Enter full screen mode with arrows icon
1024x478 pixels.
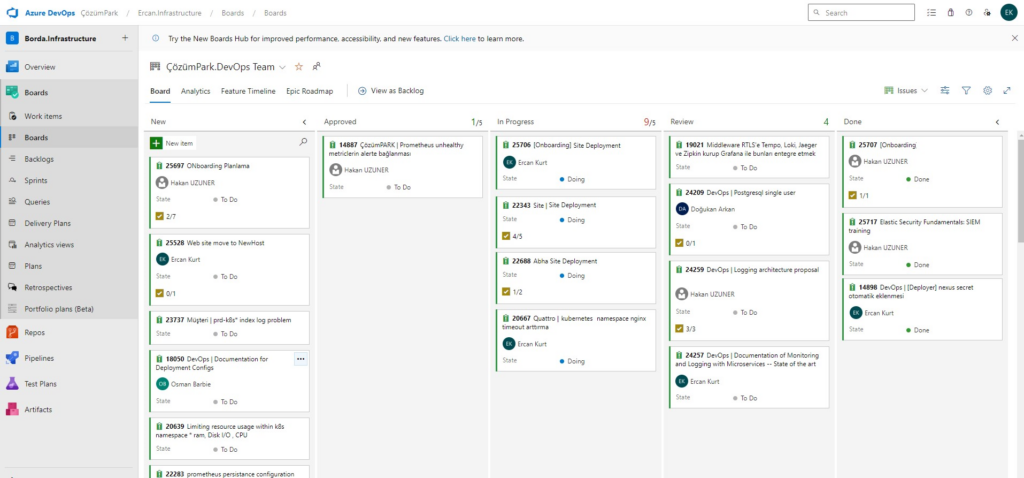[x=1007, y=91]
